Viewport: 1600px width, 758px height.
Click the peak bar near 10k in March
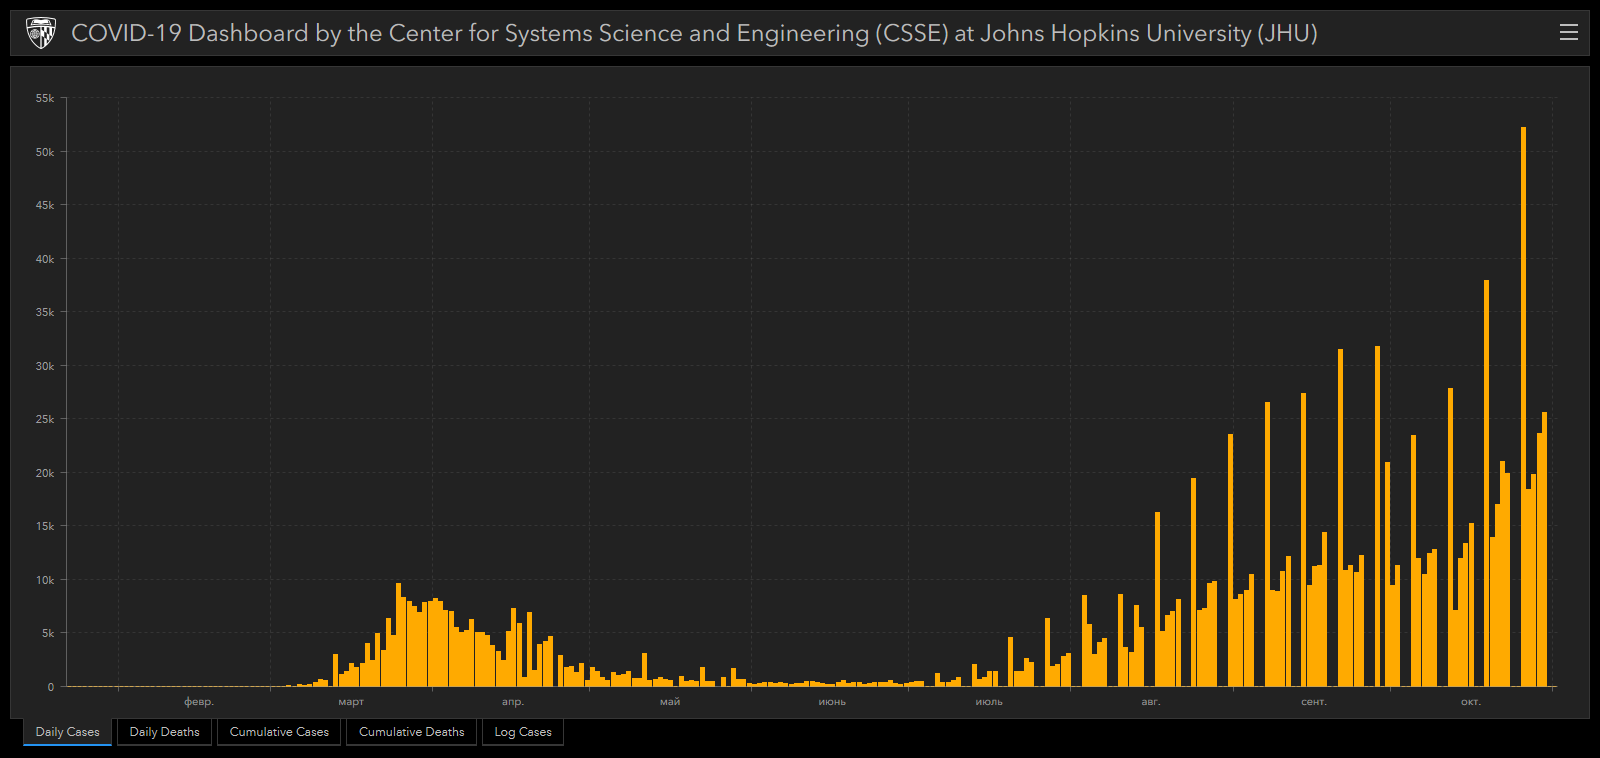point(398,635)
